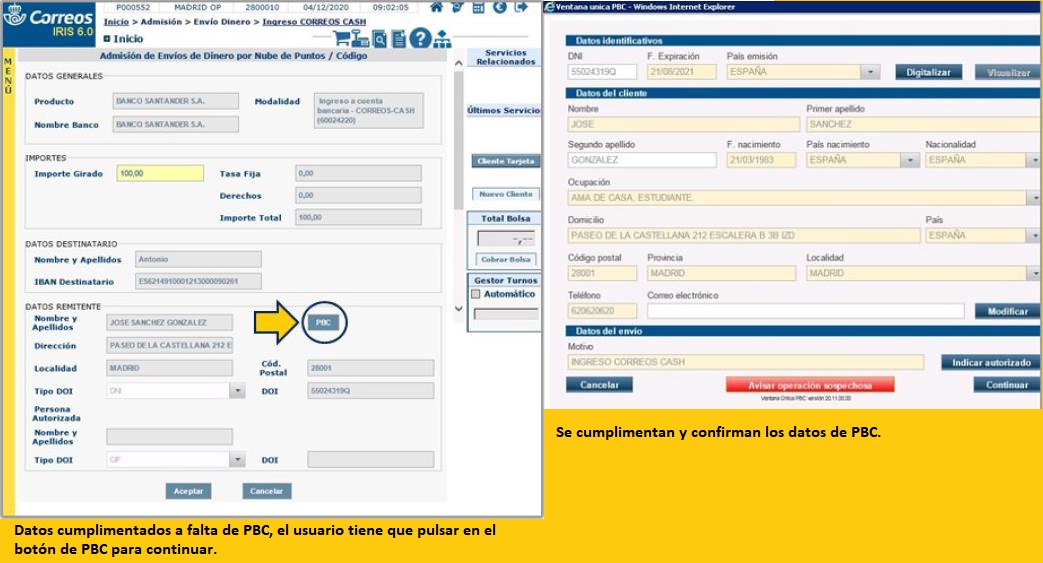Image resolution: width=1043 pixels, height=563 pixels.
Task: Click the Digitalizar button
Action: coord(928,72)
